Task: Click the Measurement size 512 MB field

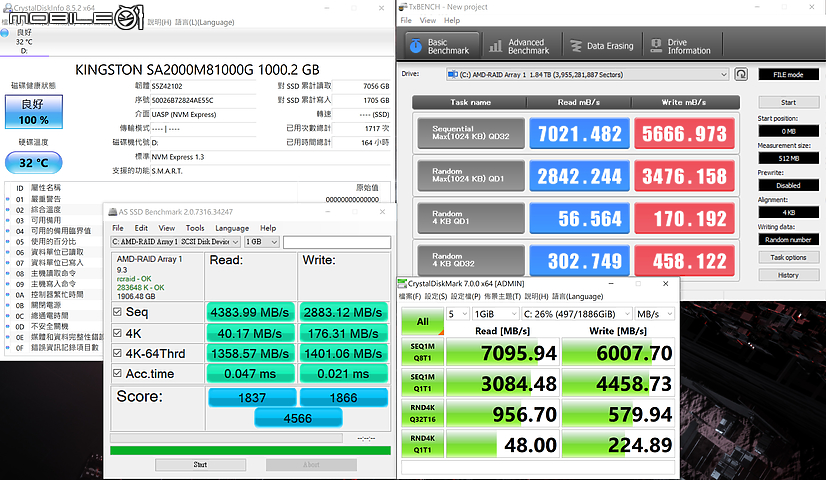Action: 789,158
